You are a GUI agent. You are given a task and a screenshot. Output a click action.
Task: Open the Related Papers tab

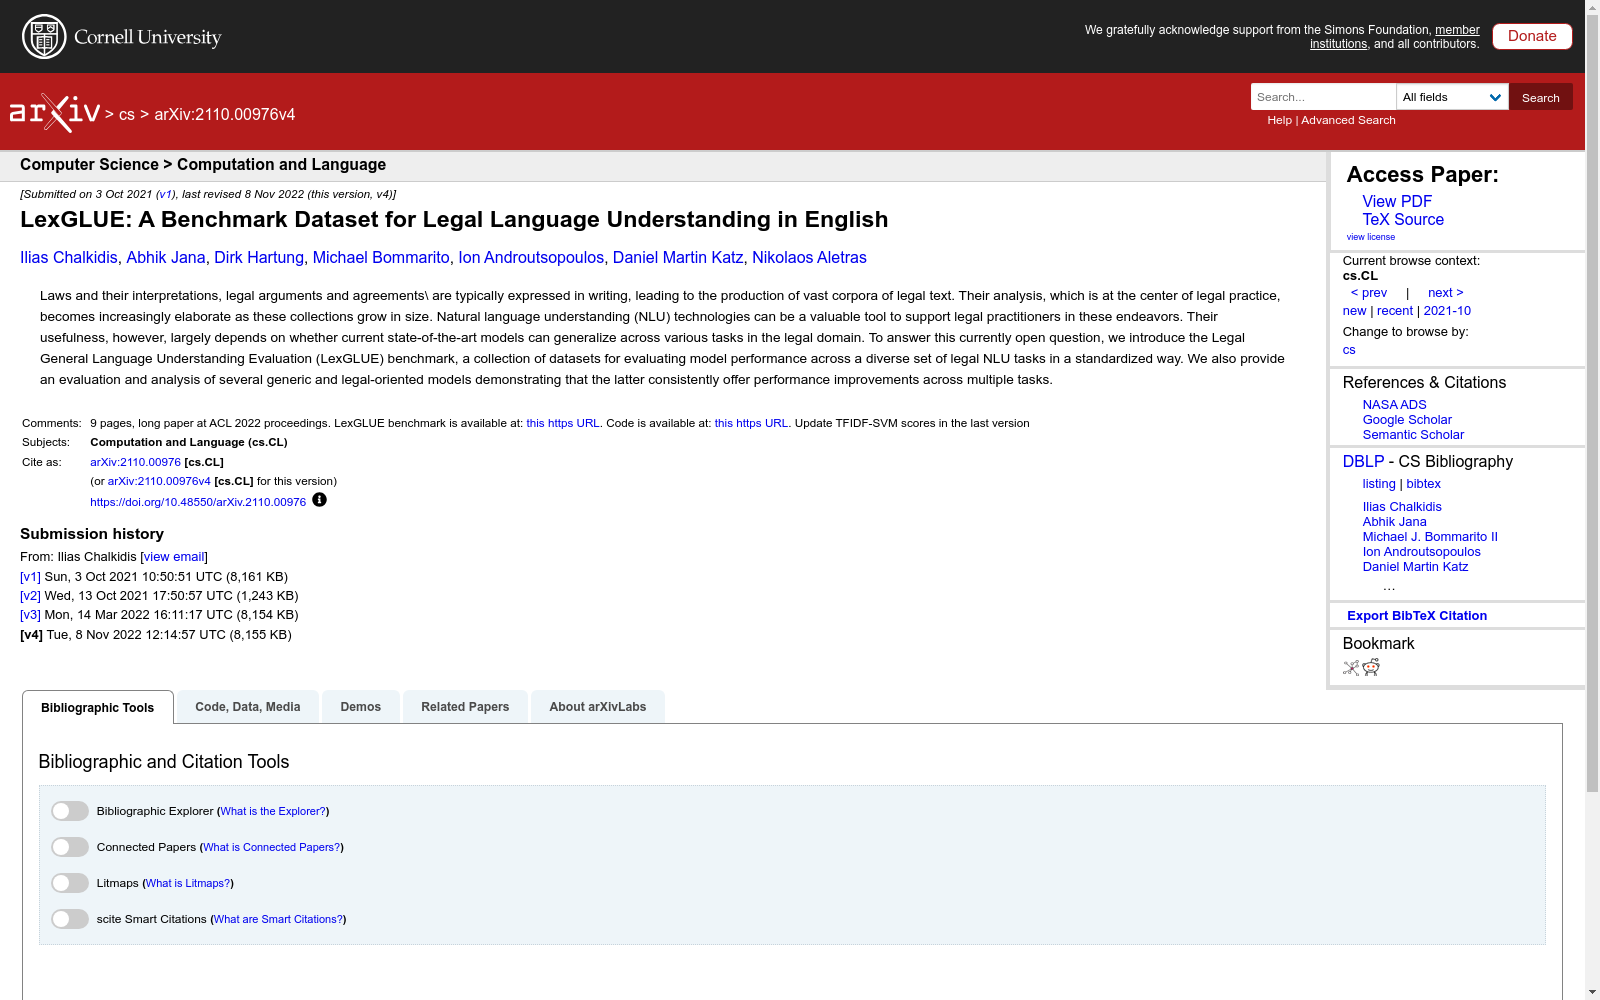(464, 706)
